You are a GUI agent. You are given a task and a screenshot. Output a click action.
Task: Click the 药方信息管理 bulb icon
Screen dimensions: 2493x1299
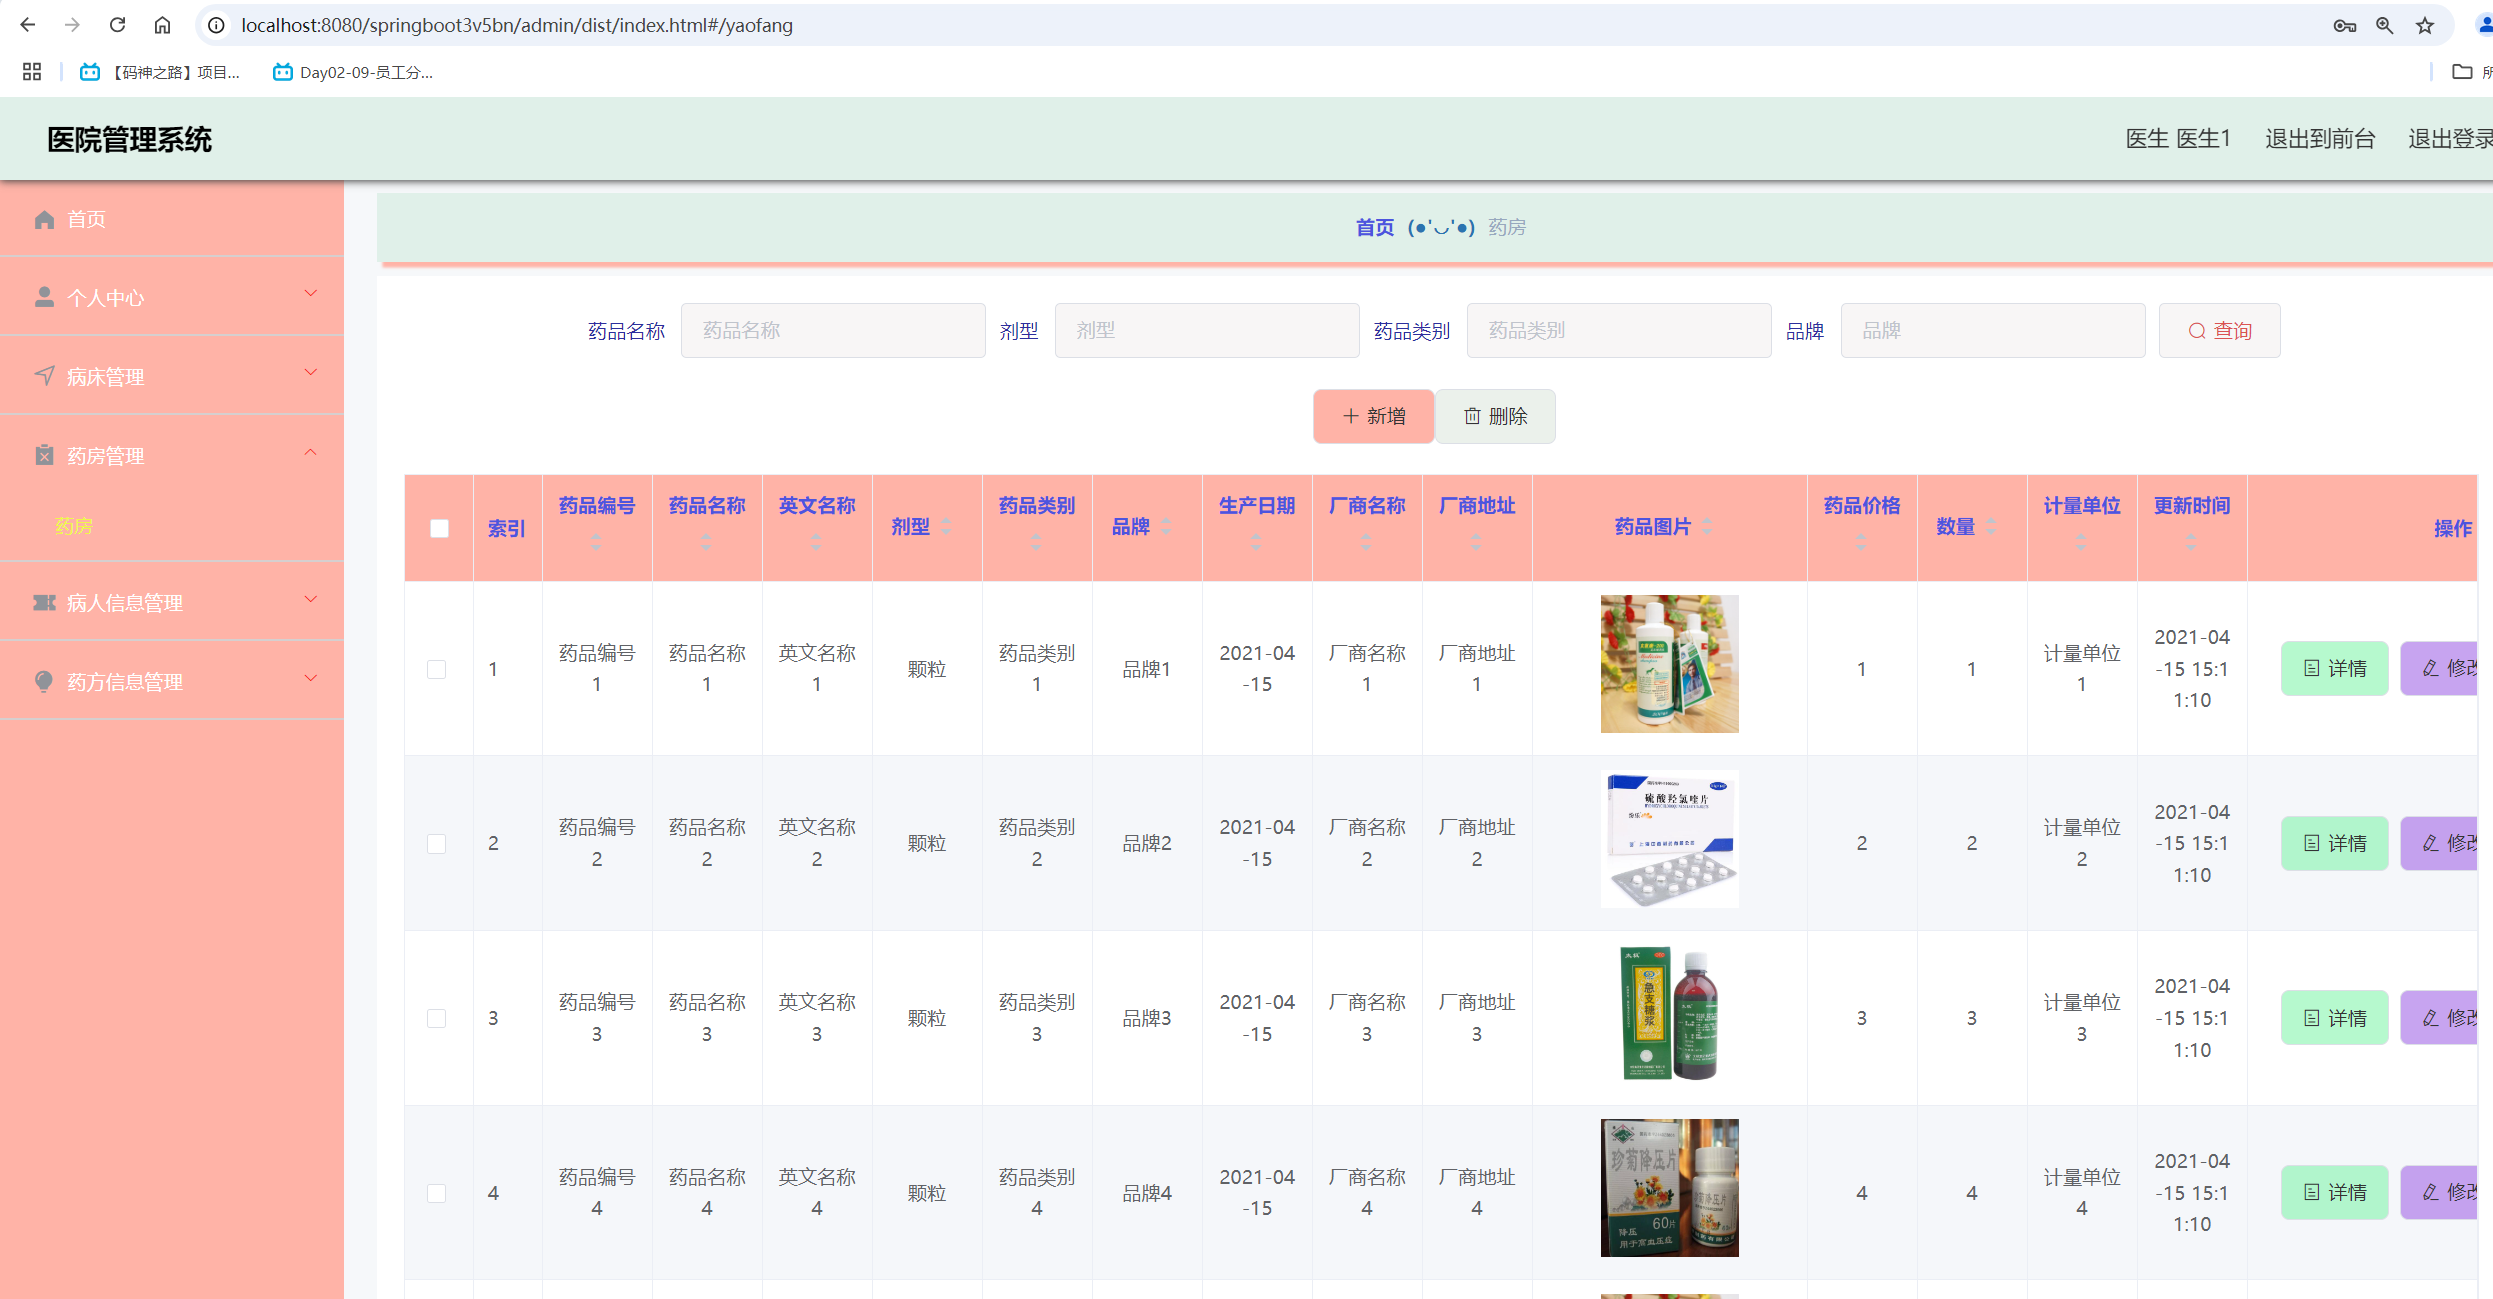pos(44,681)
